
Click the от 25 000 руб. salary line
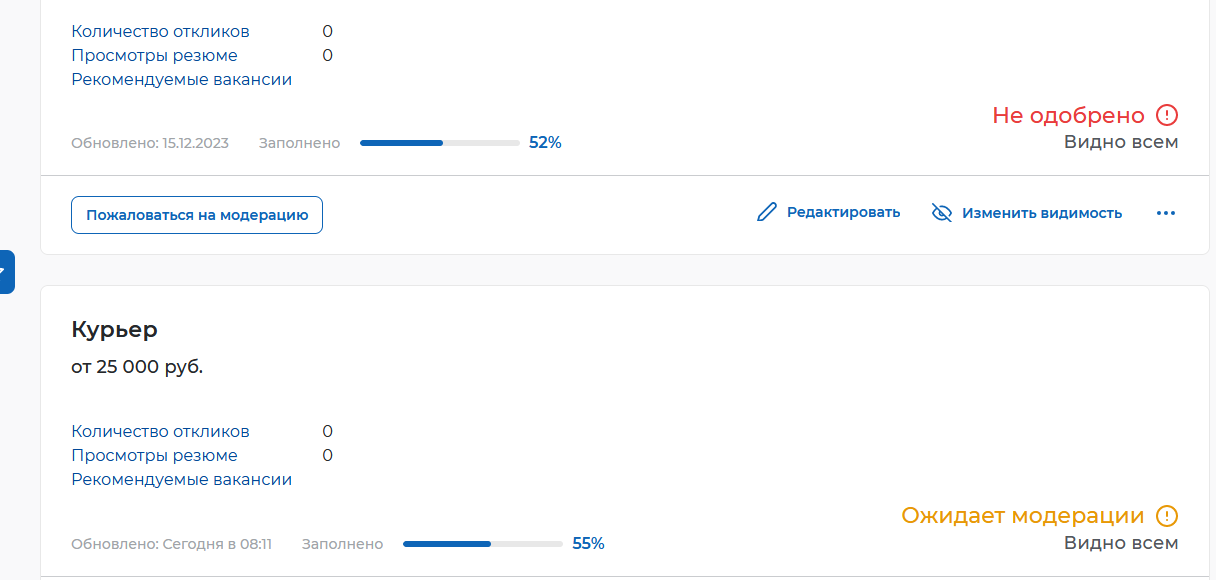pos(137,367)
